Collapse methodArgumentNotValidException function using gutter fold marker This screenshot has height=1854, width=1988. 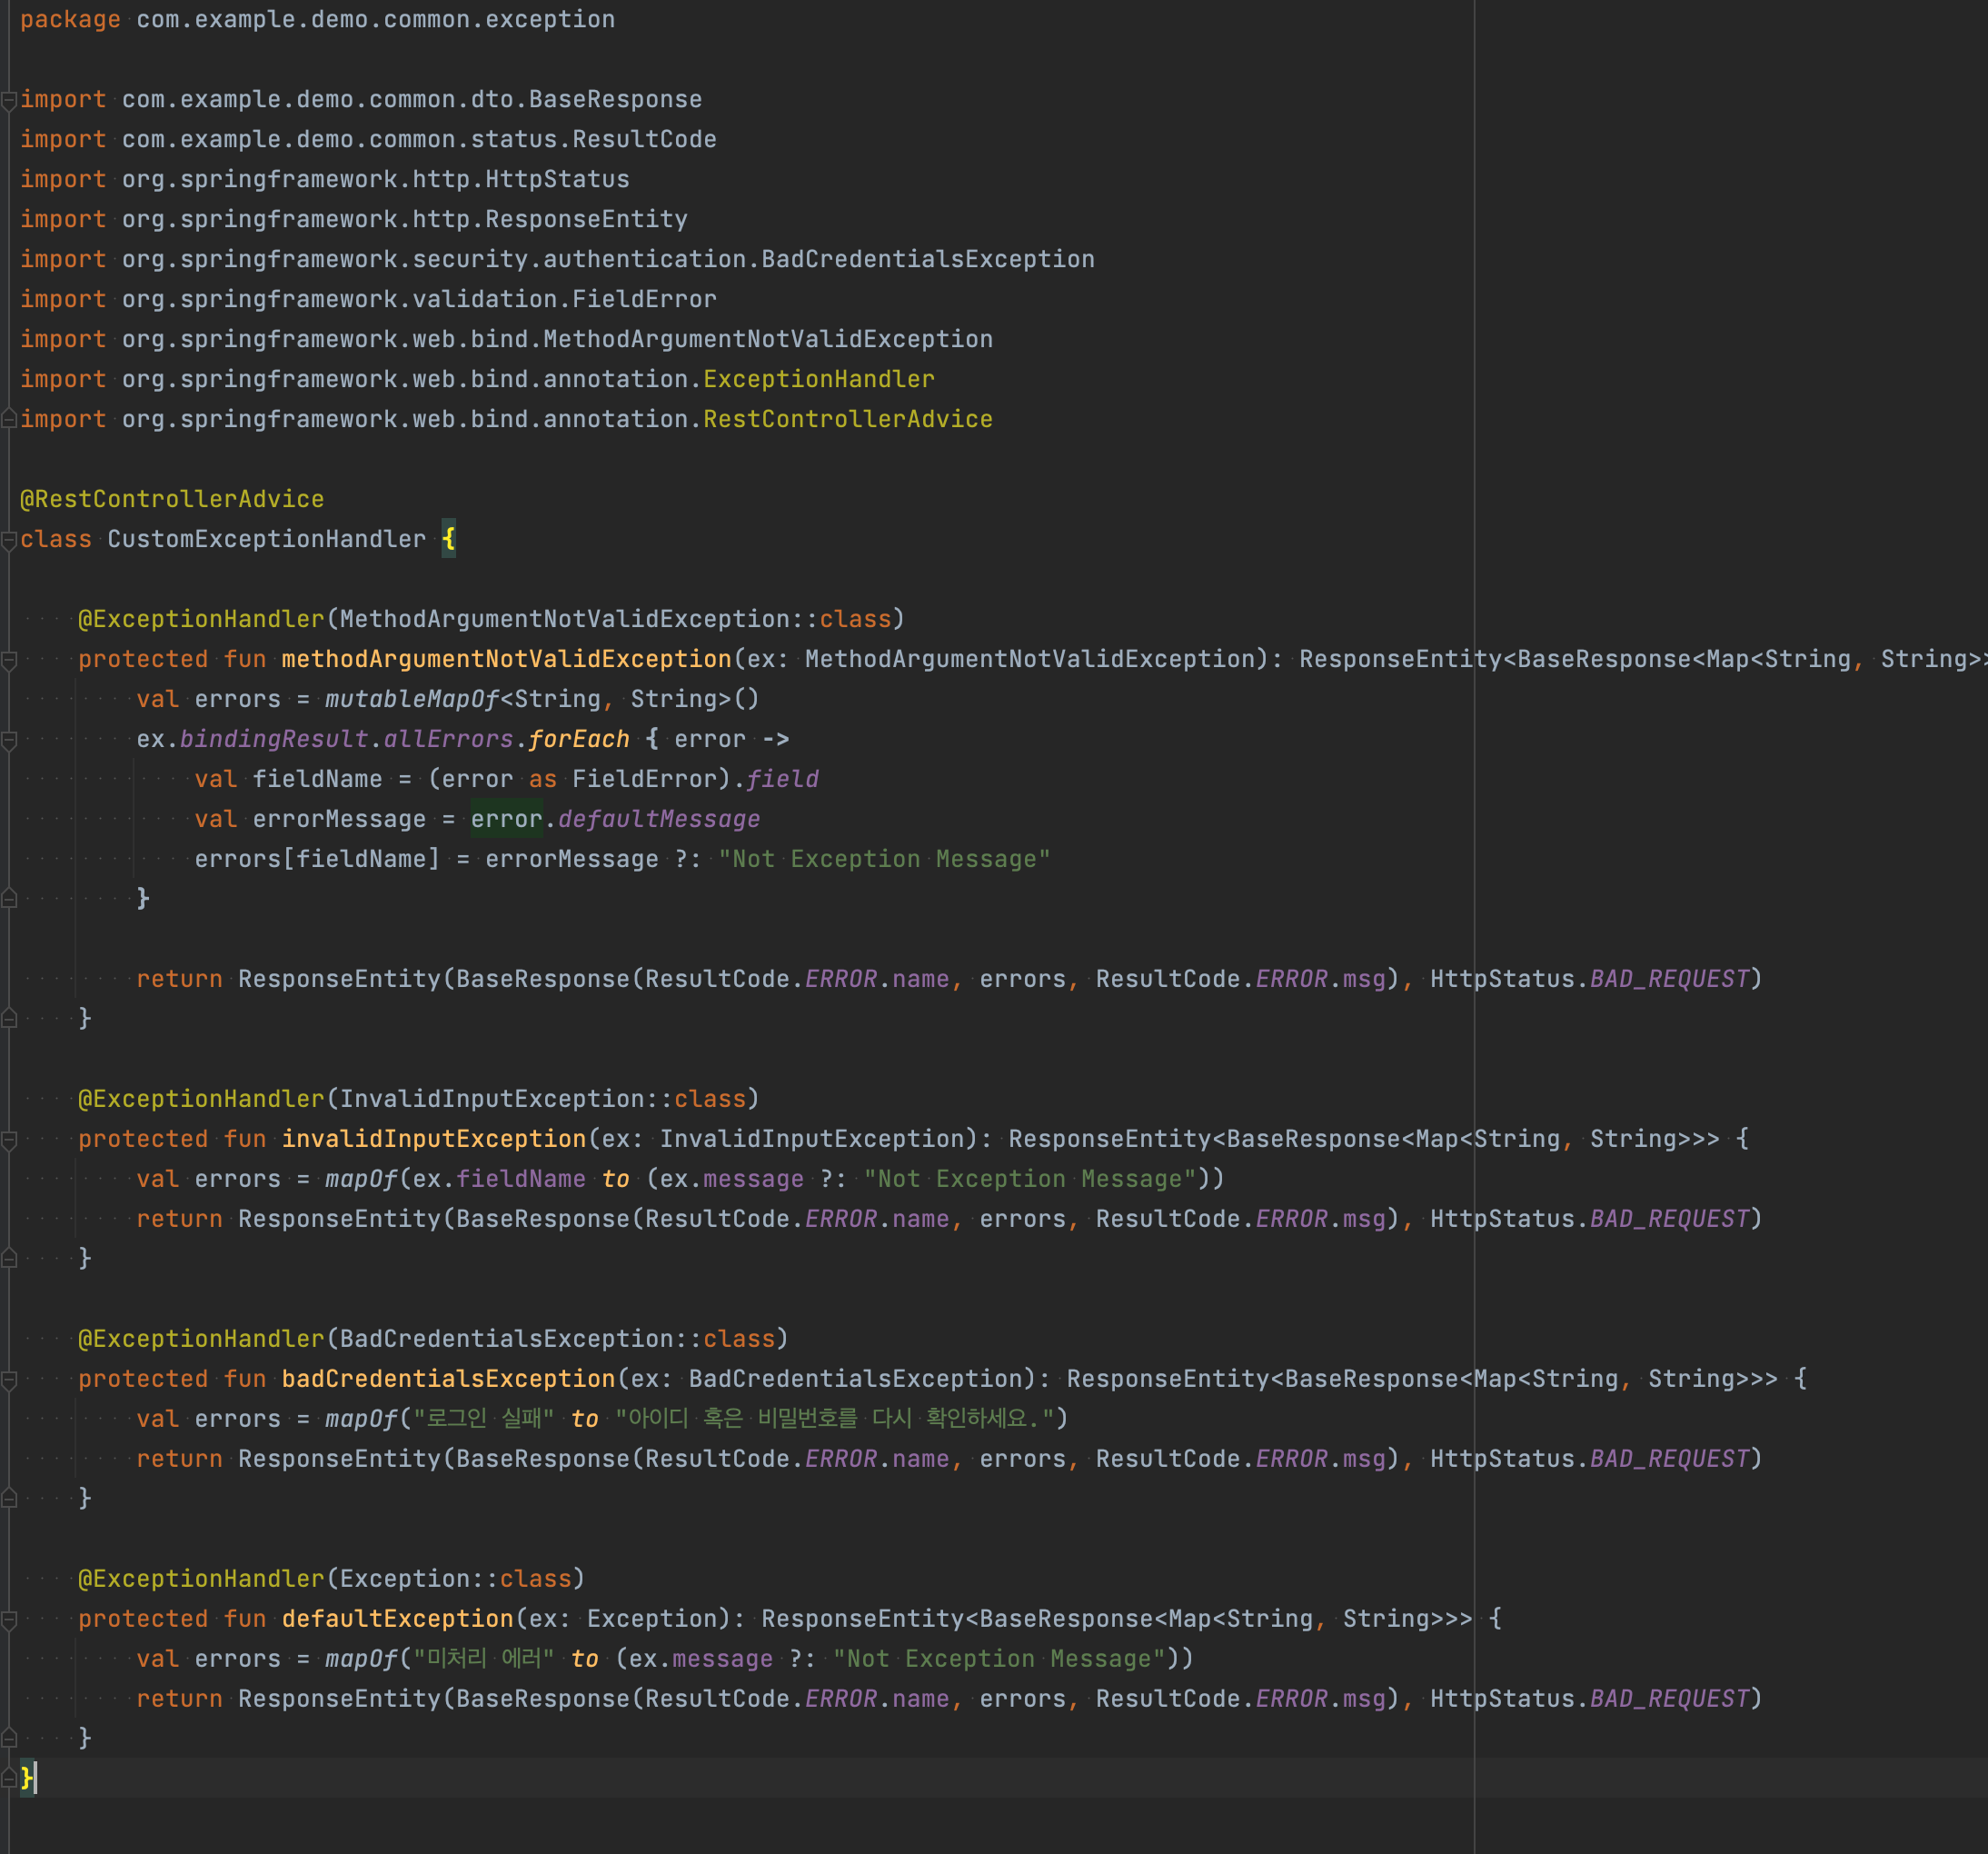click(9, 660)
